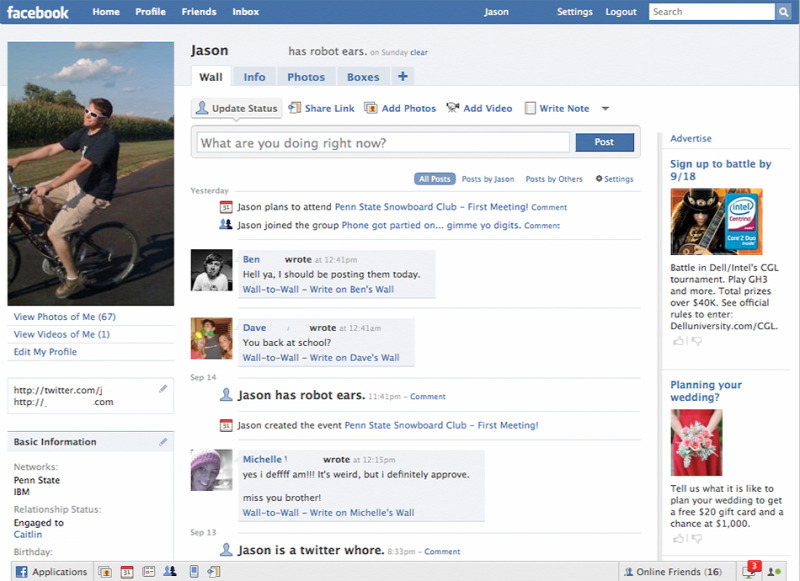Open Inbox in the top navigation
Viewport: 800px width, 581px height.
coord(246,12)
